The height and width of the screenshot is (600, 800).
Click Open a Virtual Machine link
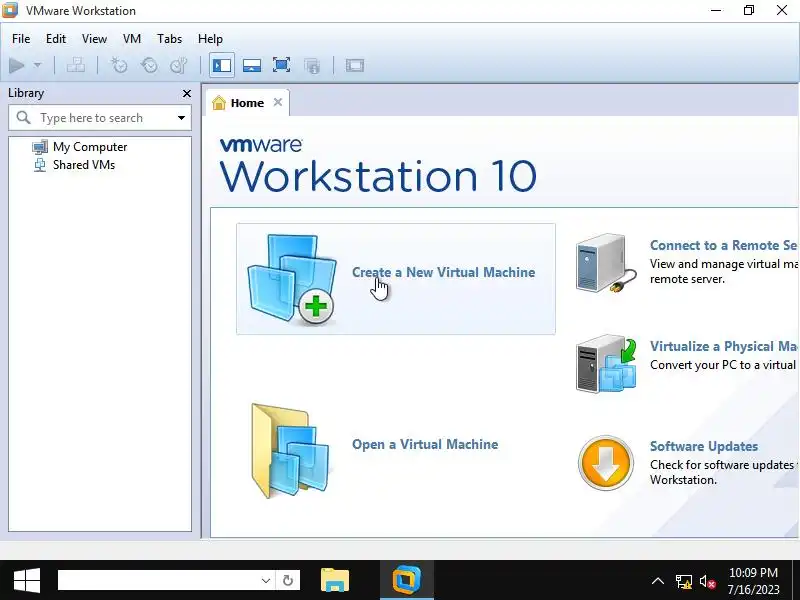pos(425,444)
